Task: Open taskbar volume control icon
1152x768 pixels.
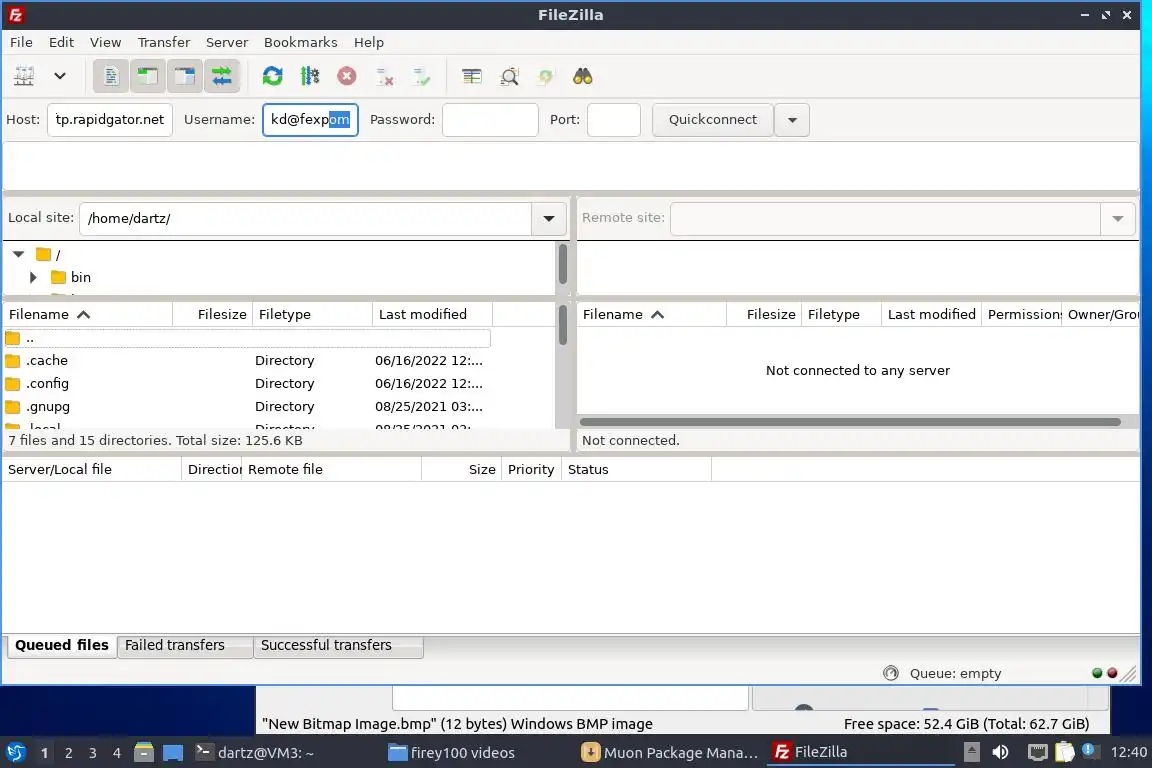Action: coord(1000,753)
